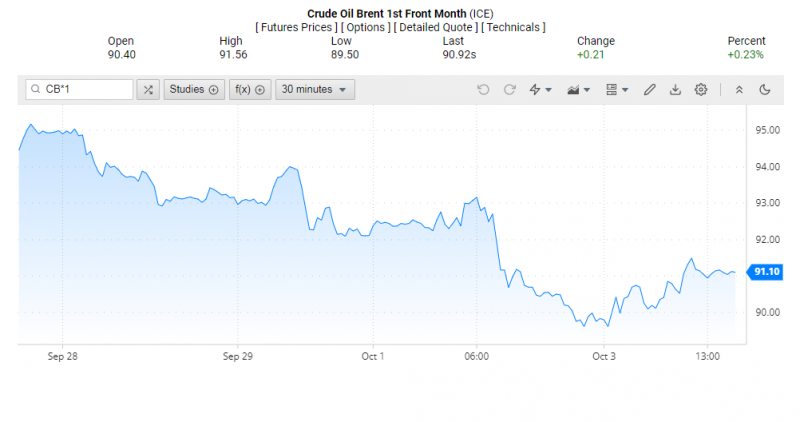Switch to the Technicals link
This screenshot has height=422, width=800.
[x=513, y=27]
